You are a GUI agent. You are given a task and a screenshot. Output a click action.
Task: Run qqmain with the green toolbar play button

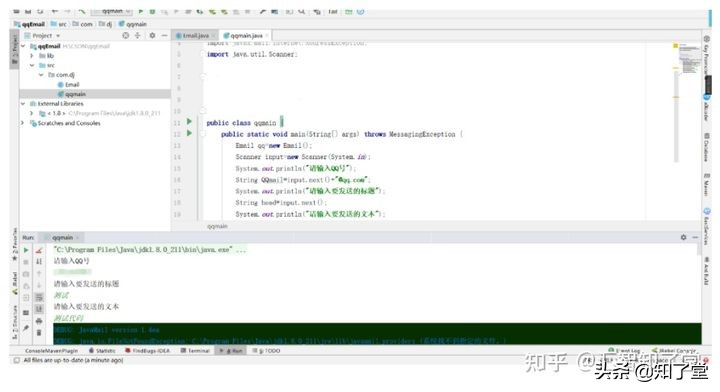141,11
